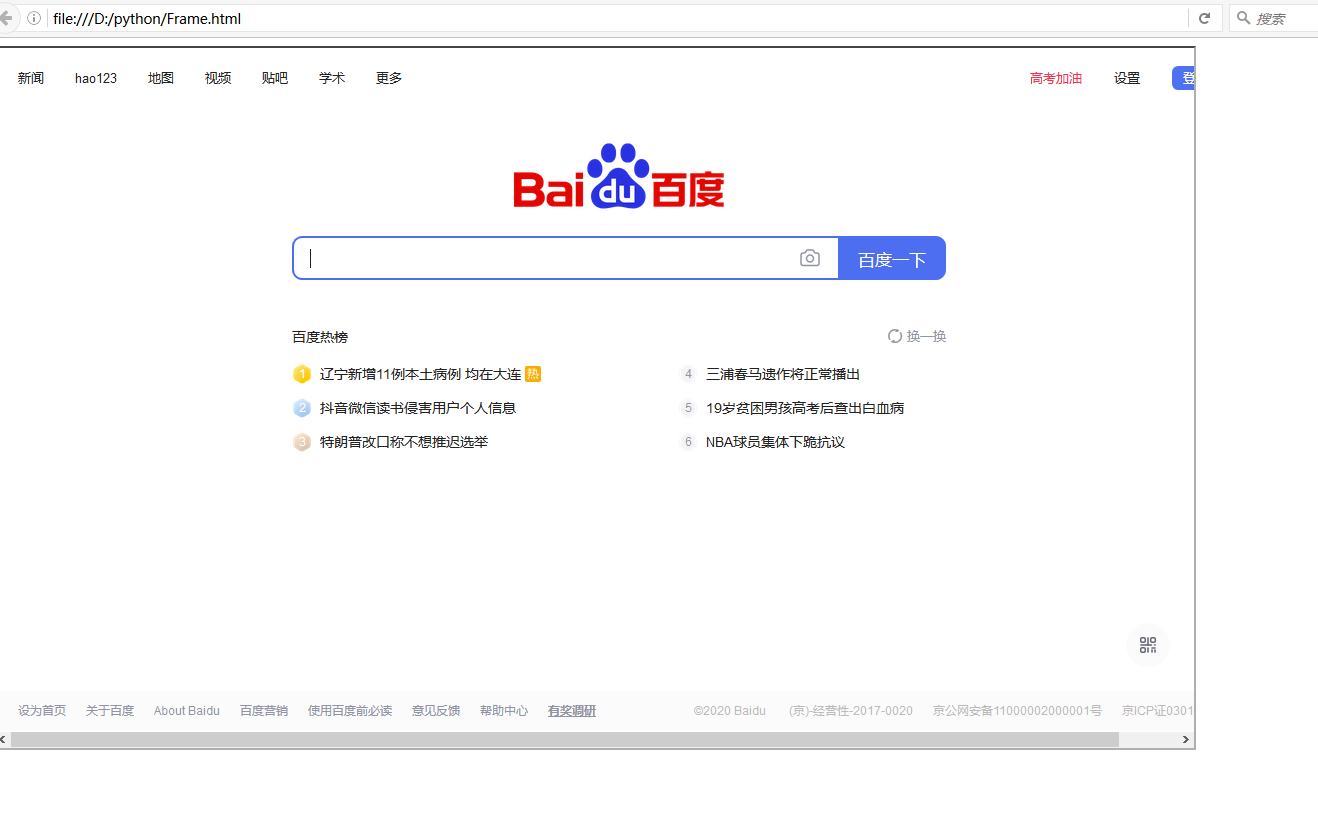This screenshot has height=833, width=1318.
Task: Open 19岁贫困男孩高考后查出白血病 headline
Action: tap(805, 408)
